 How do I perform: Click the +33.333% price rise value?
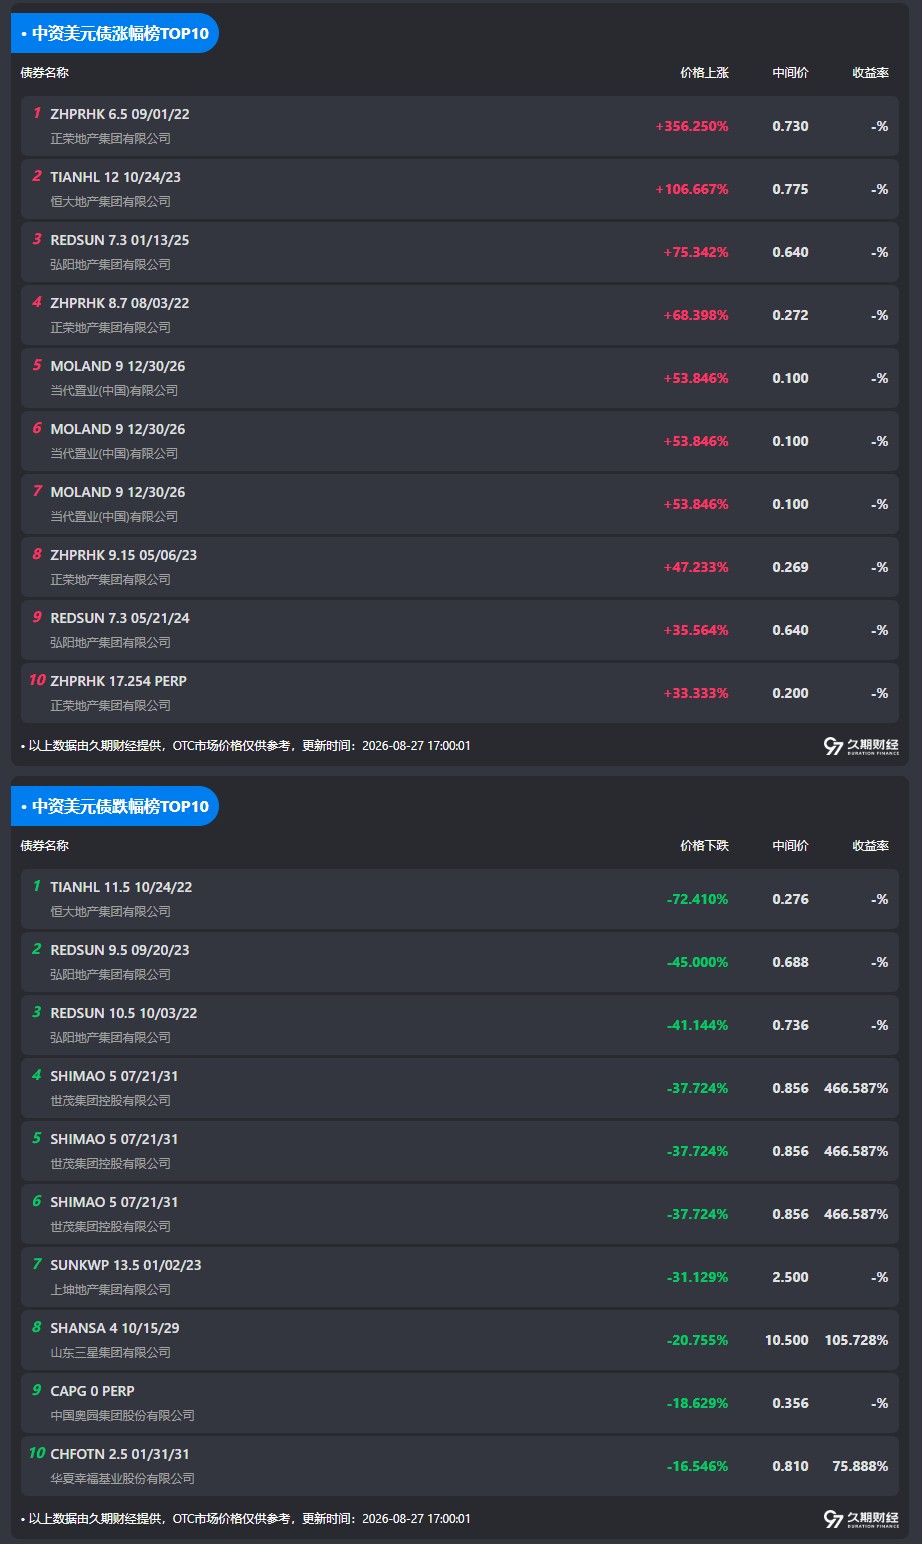tap(696, 694)
